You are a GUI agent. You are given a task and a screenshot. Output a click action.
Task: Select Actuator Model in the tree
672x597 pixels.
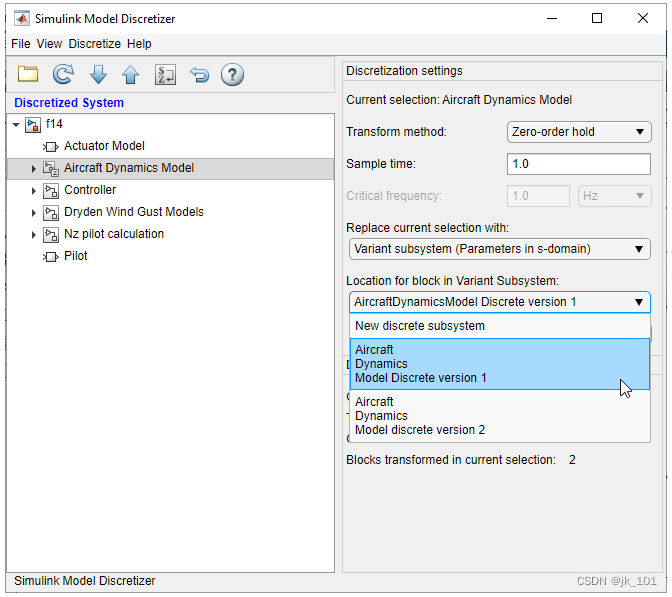pyautogui.click(x=105, y=146)
